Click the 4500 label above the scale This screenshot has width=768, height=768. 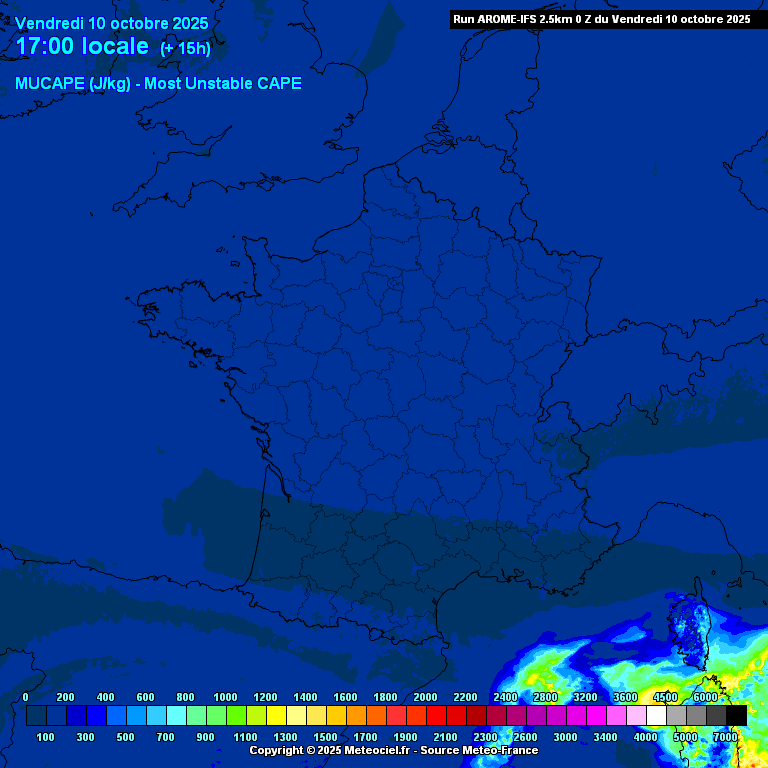tap(665, 697)
